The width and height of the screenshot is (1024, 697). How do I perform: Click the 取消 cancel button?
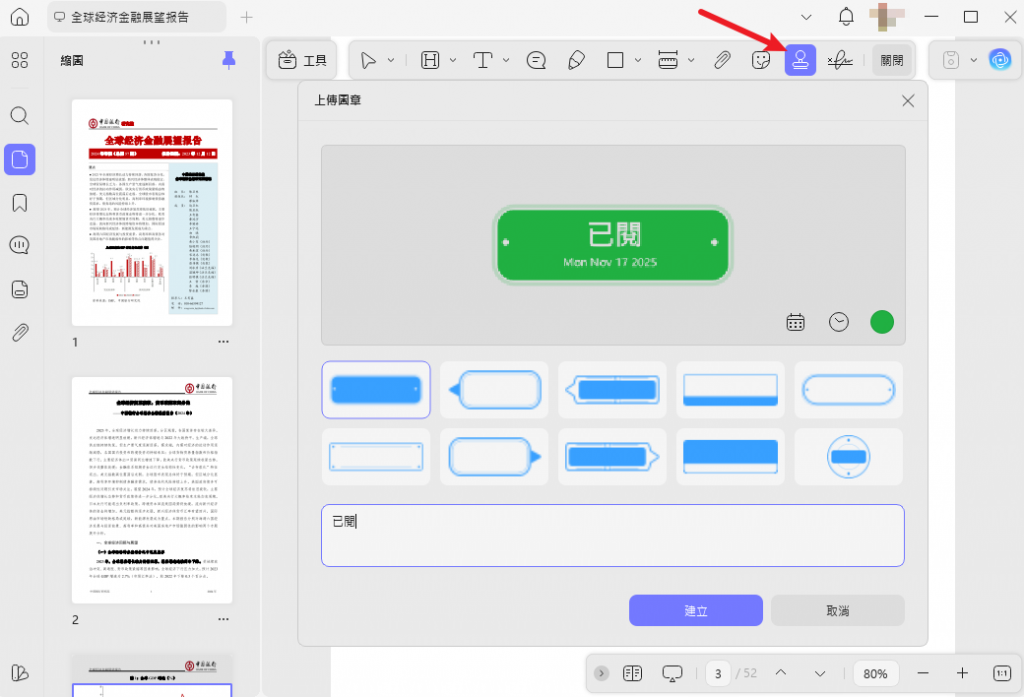click(x=838, y=611)
